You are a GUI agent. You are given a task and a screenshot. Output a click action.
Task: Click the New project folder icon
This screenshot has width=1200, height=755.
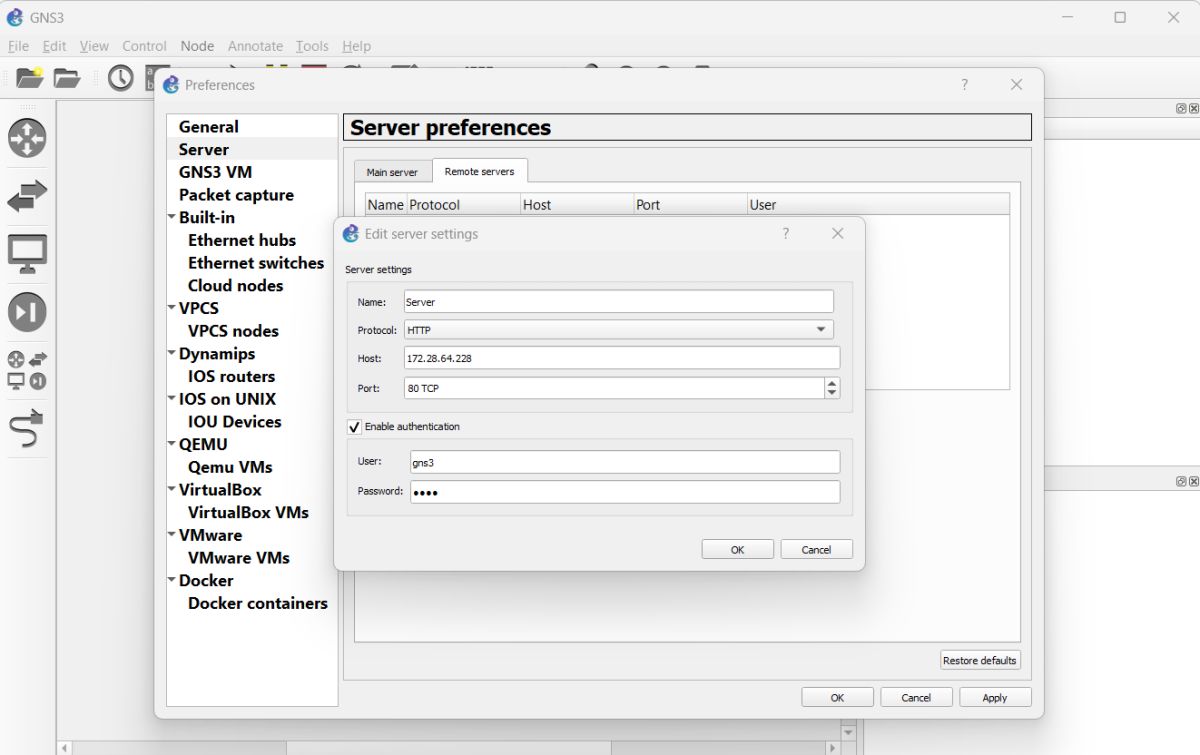pyautogui.click(x=30, y=77)
